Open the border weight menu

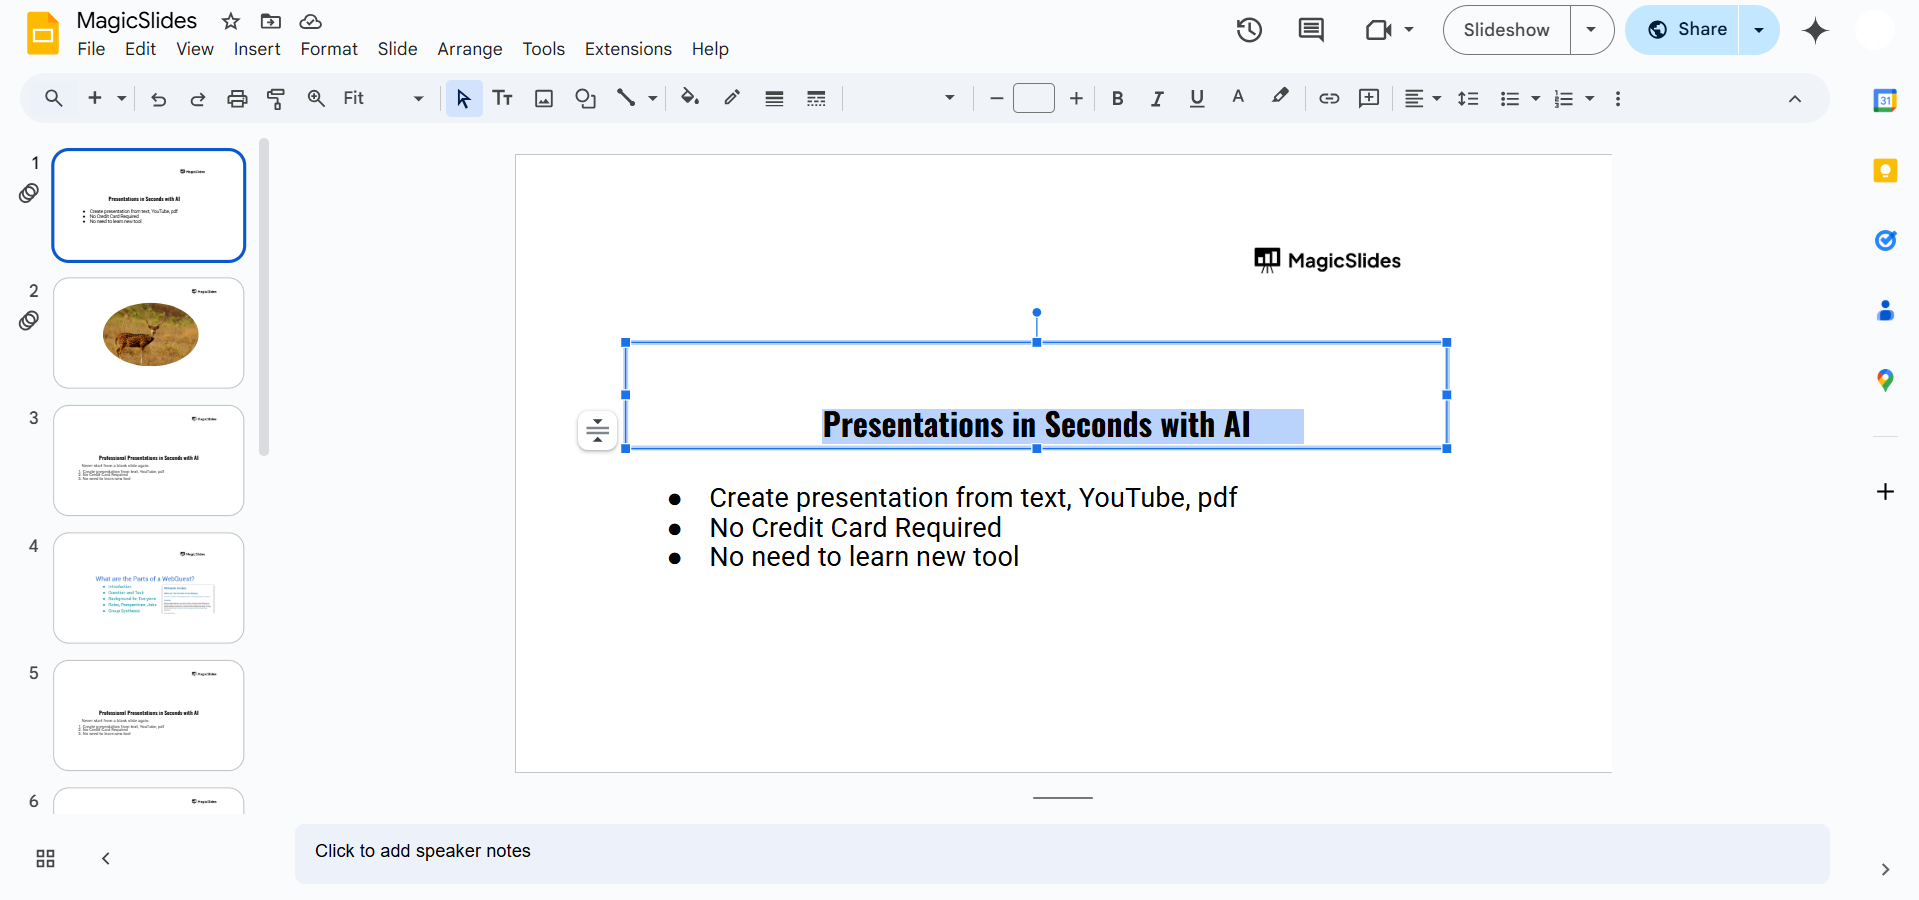tap(774, 98)
